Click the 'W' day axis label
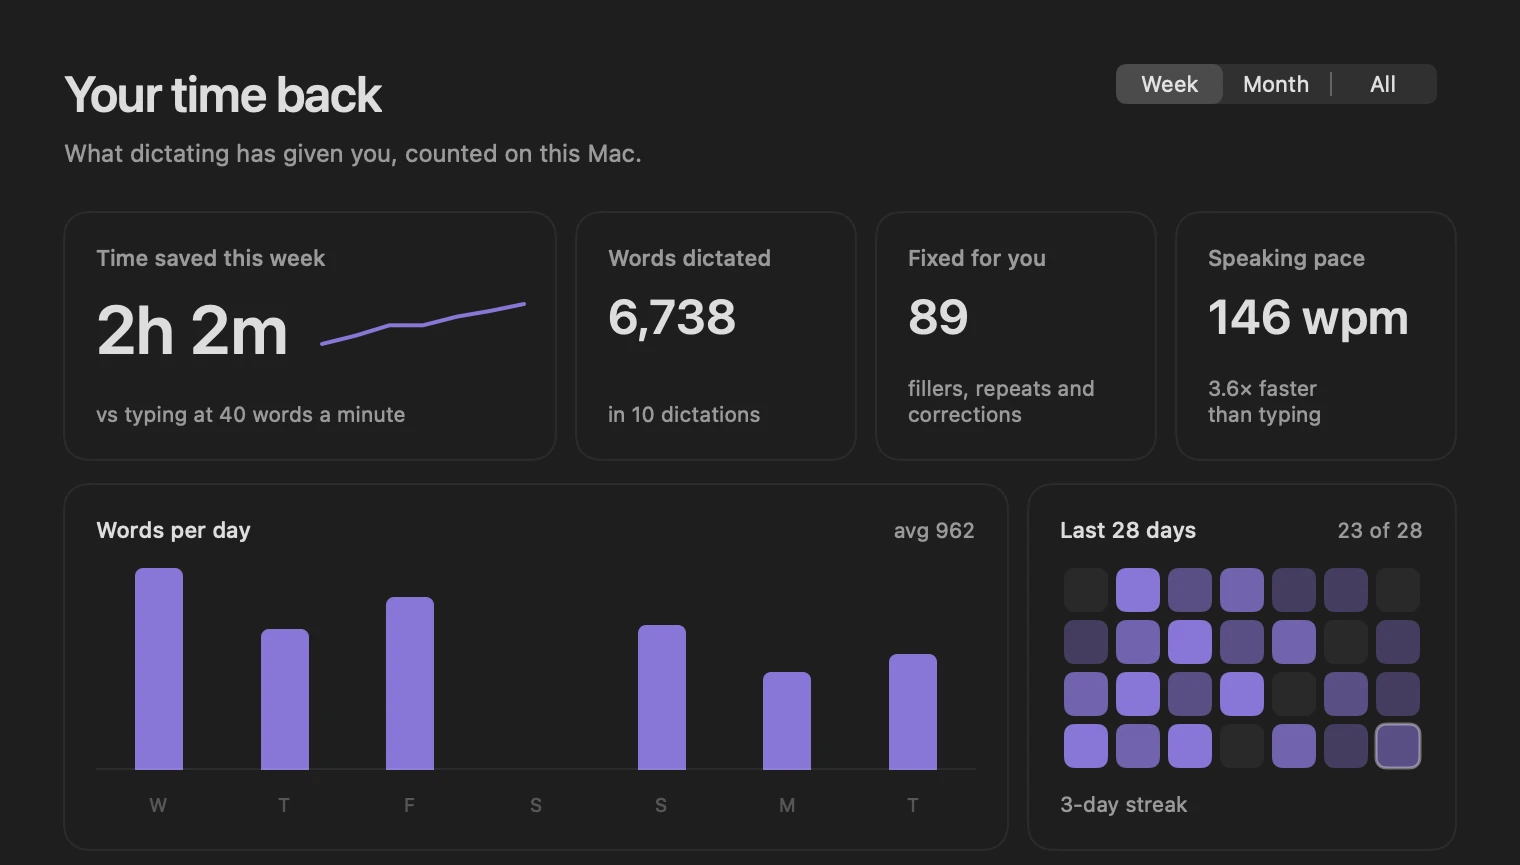Image resolution: width=1520 pixels, height=865 pixels. 158,805
